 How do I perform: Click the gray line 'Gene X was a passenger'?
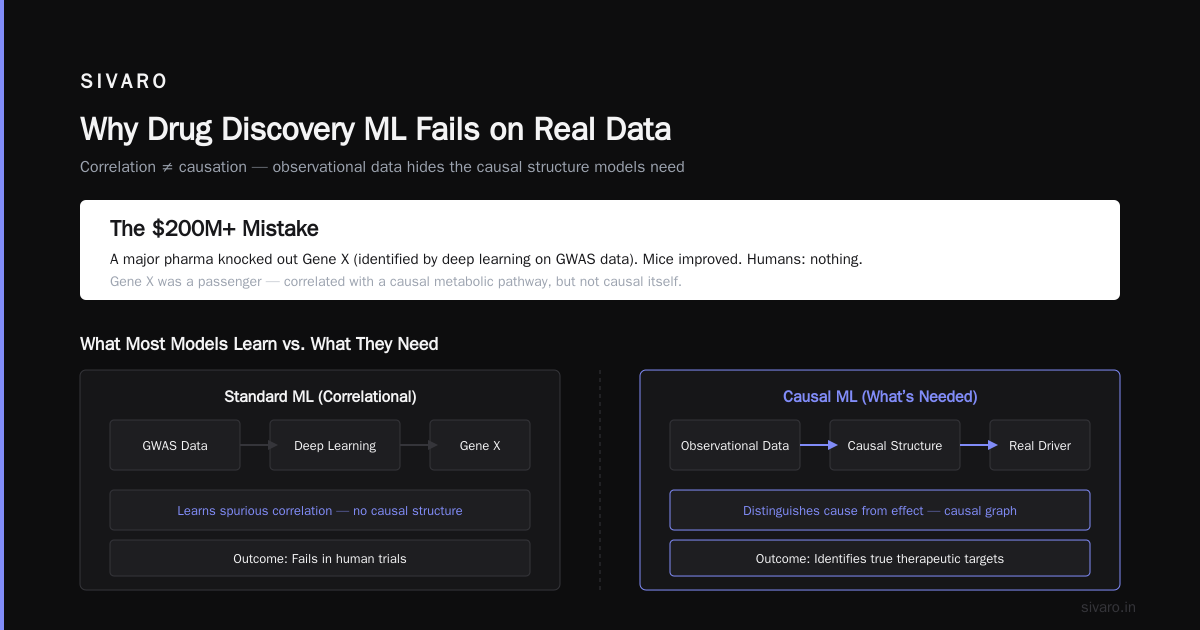pos(396,281)
